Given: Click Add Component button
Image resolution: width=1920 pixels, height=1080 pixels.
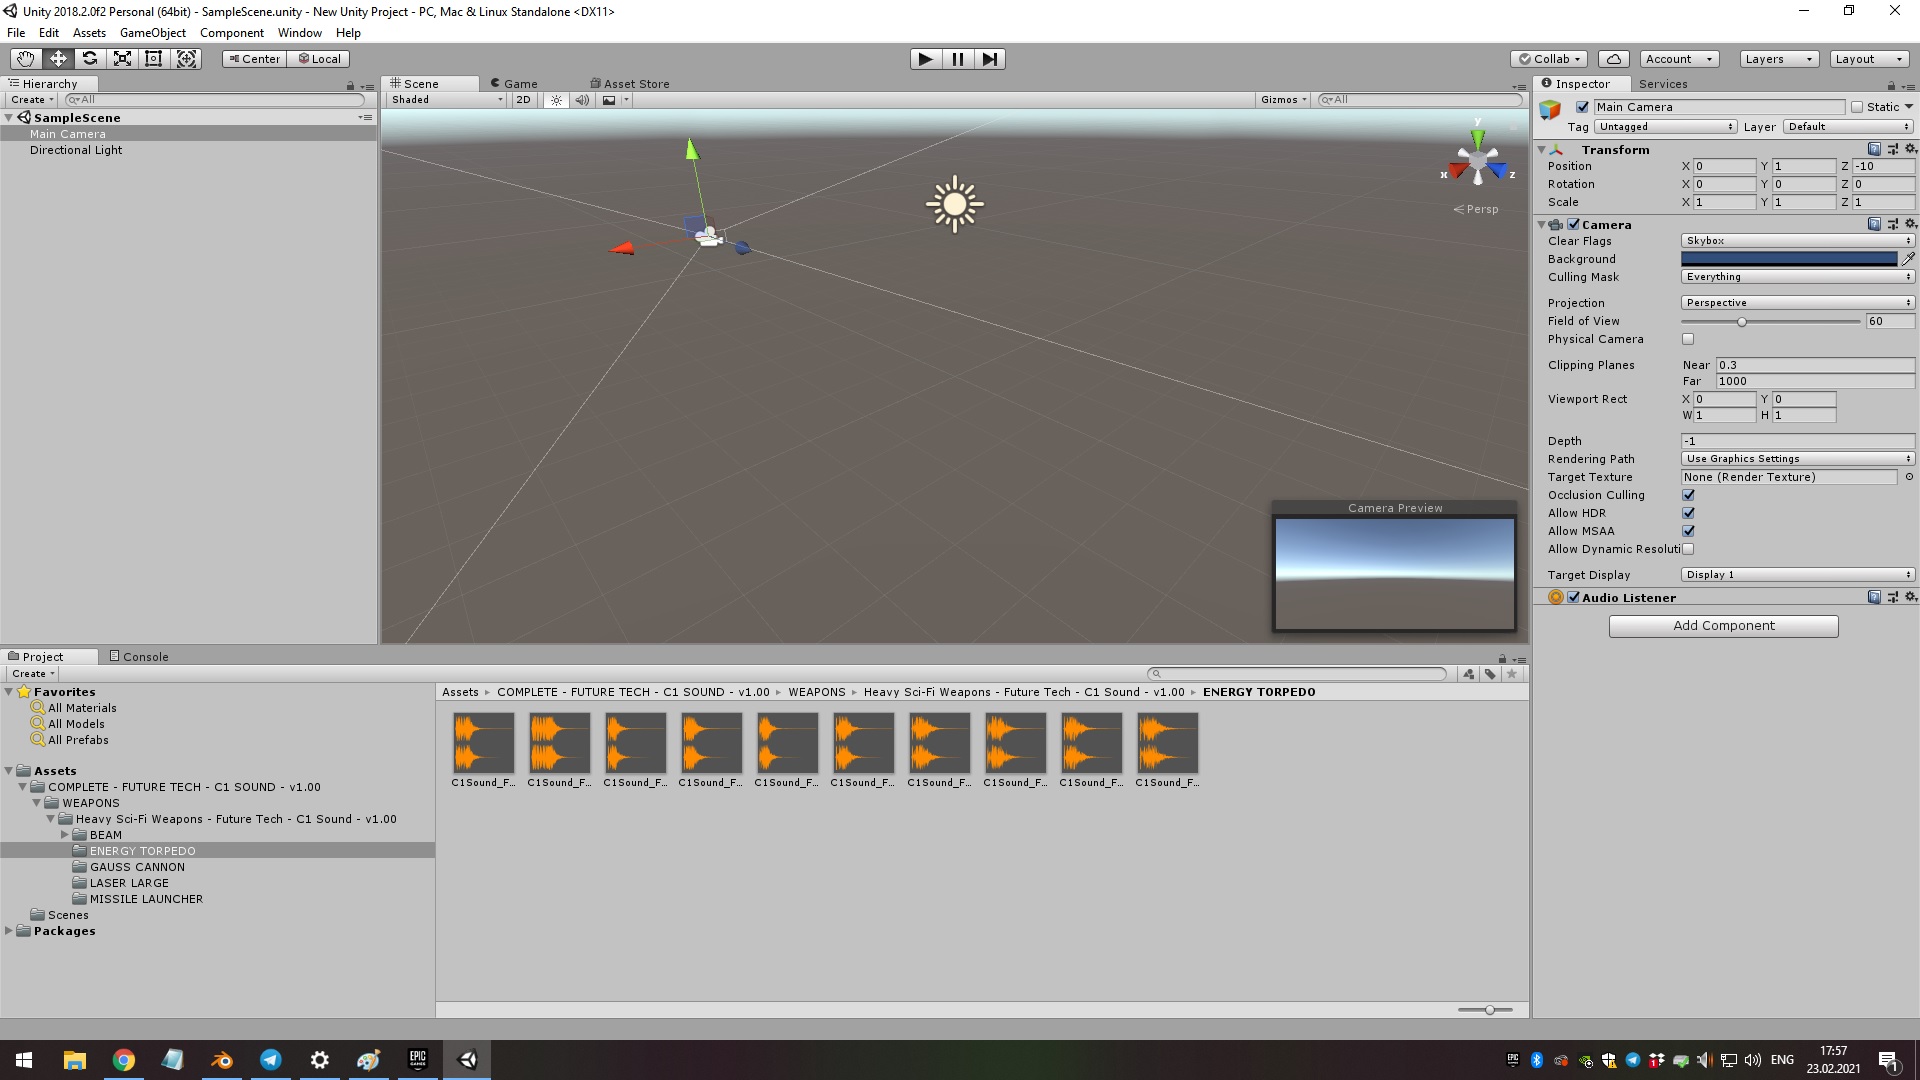Looking at the screenshot, I should [x=1724, y=625].
